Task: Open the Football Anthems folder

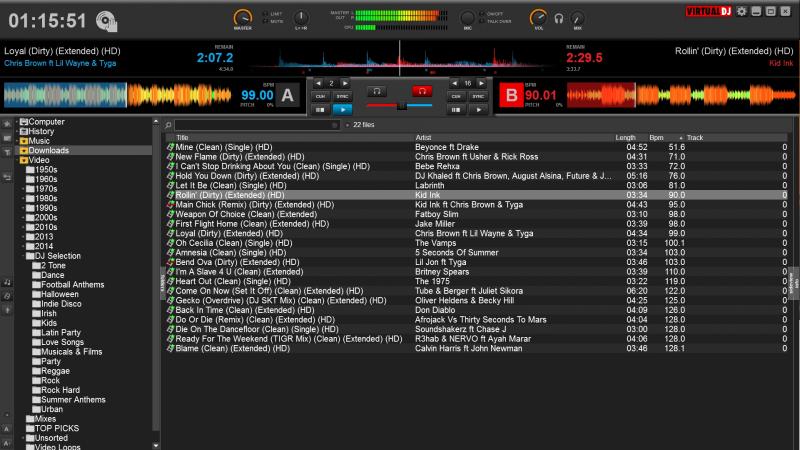Action: click(x=68, y=285)
